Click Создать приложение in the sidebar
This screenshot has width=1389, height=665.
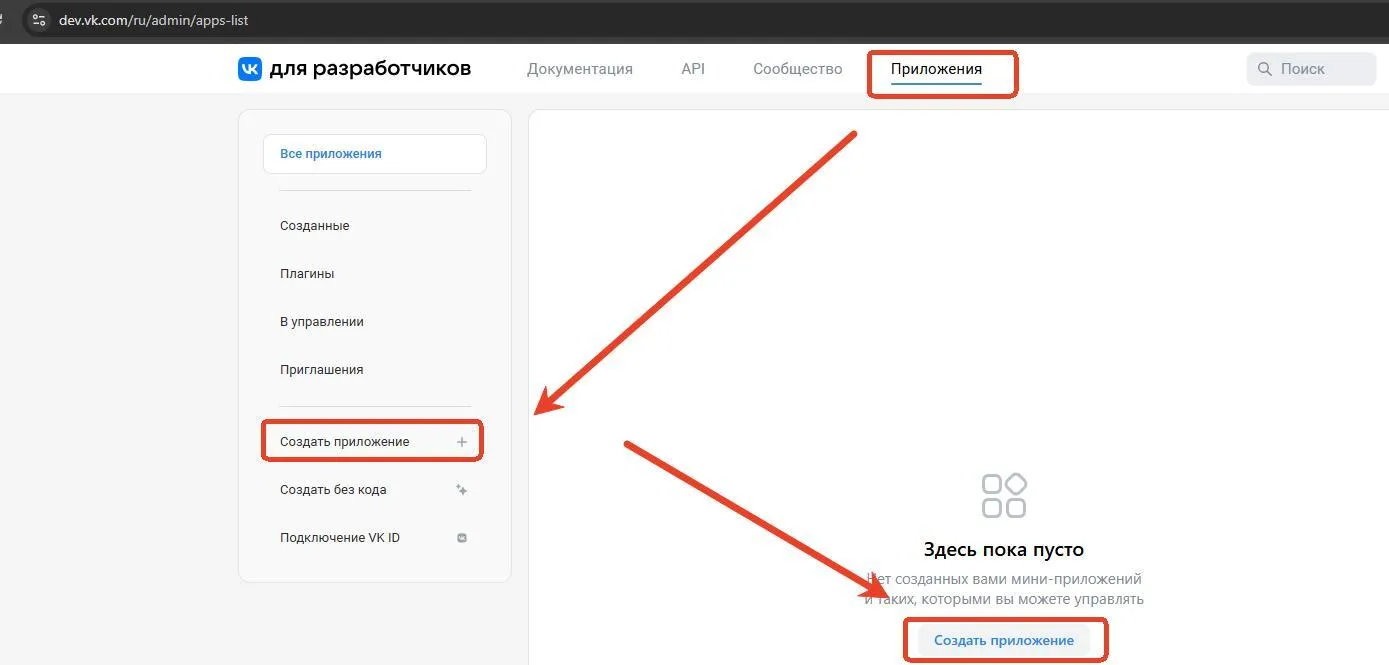click(375, 442)
